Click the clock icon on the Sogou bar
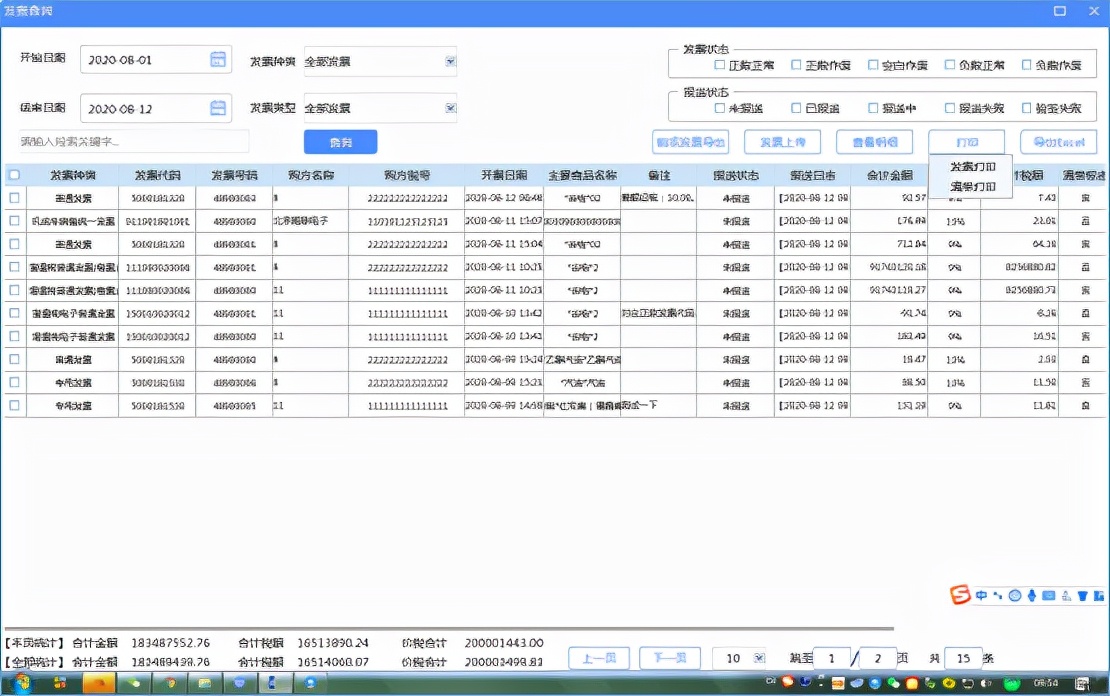Viewport: 1110px width, 696px height. click(x=1014, y=595)
